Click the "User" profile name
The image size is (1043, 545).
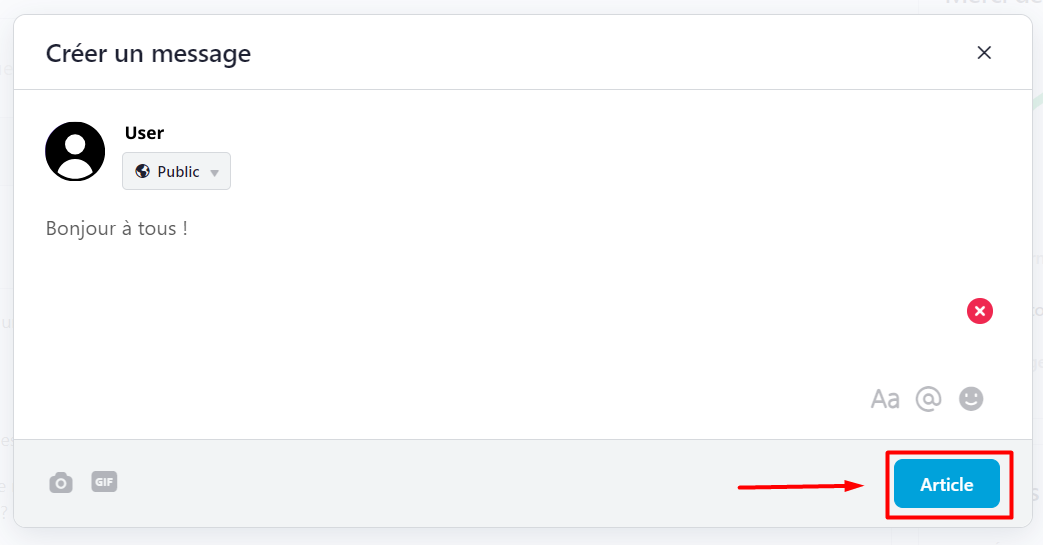tap(144, 133)
